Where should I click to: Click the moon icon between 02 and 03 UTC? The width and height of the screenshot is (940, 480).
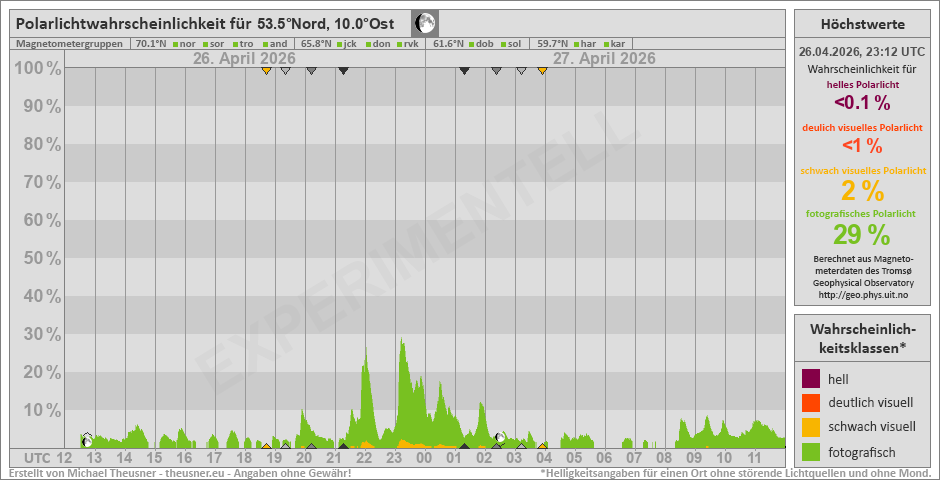tap(500, 437)
